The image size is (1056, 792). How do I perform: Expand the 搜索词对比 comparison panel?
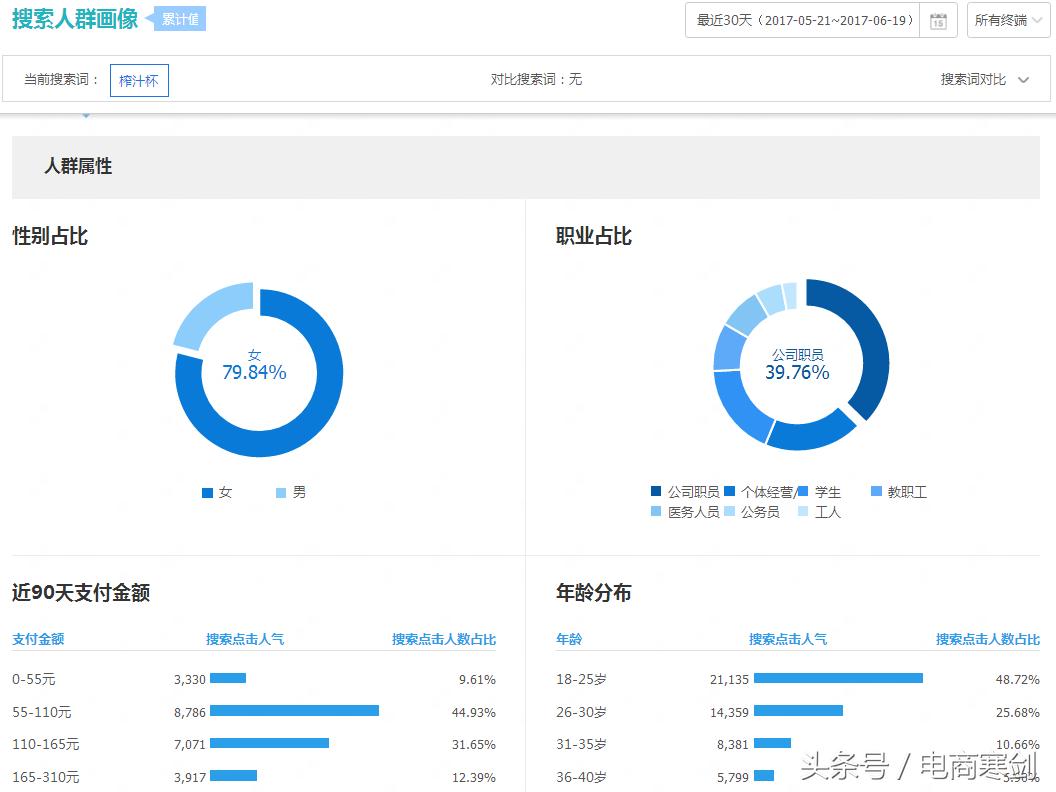click(x=987, y=79)
